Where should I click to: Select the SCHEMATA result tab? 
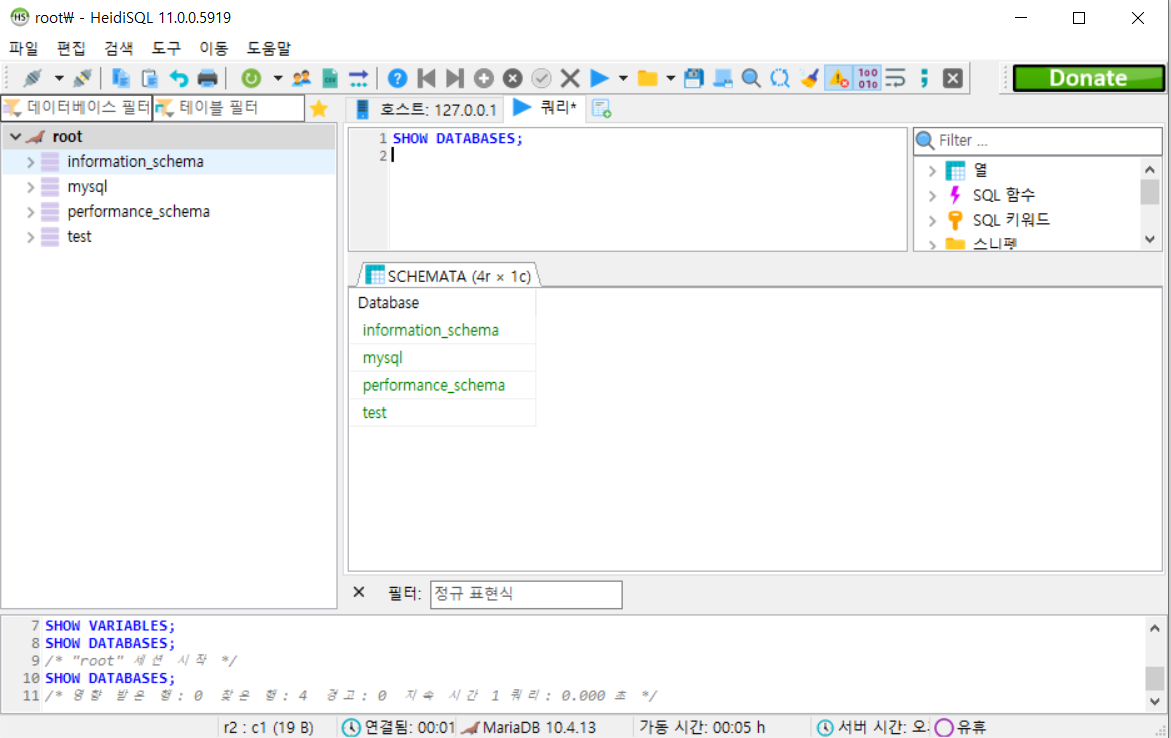449,276
